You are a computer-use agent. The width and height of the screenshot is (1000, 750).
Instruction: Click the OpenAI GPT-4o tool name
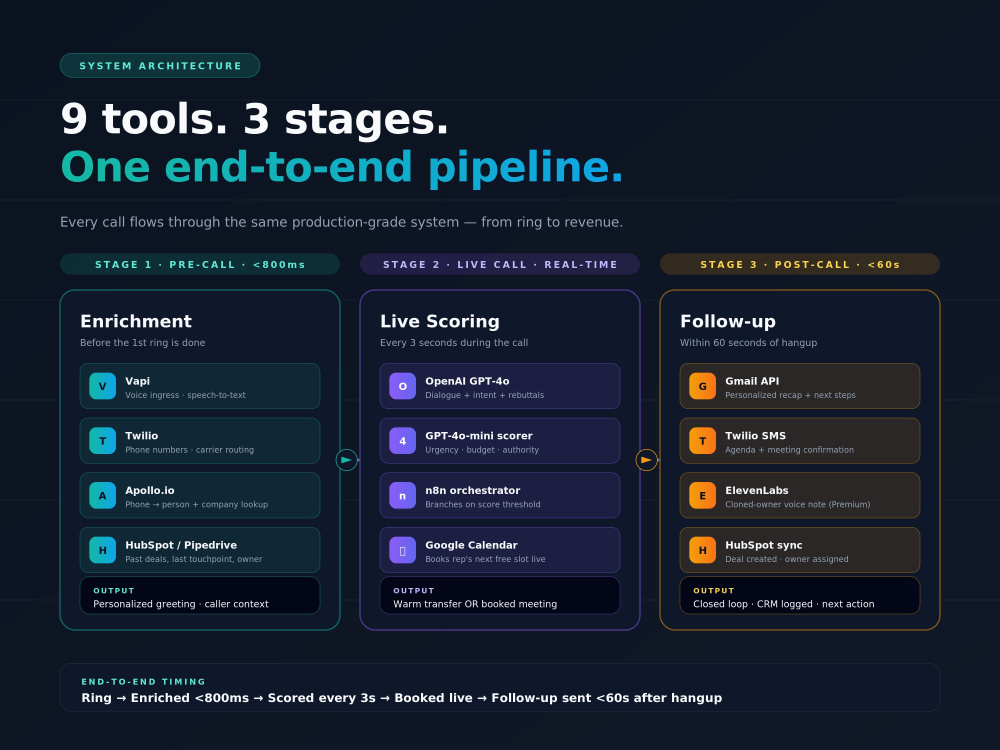click(467, 381)
